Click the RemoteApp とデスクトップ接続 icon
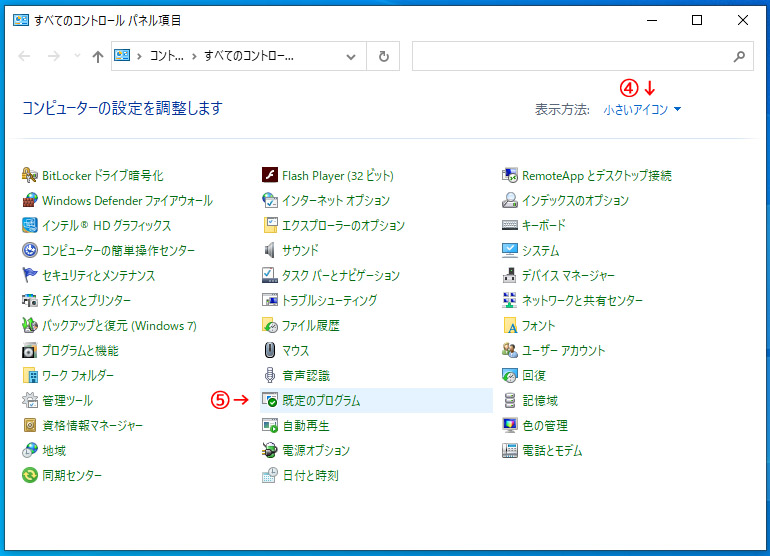The width and height of the screenshot is (770, 556). (x=510, y=175)
